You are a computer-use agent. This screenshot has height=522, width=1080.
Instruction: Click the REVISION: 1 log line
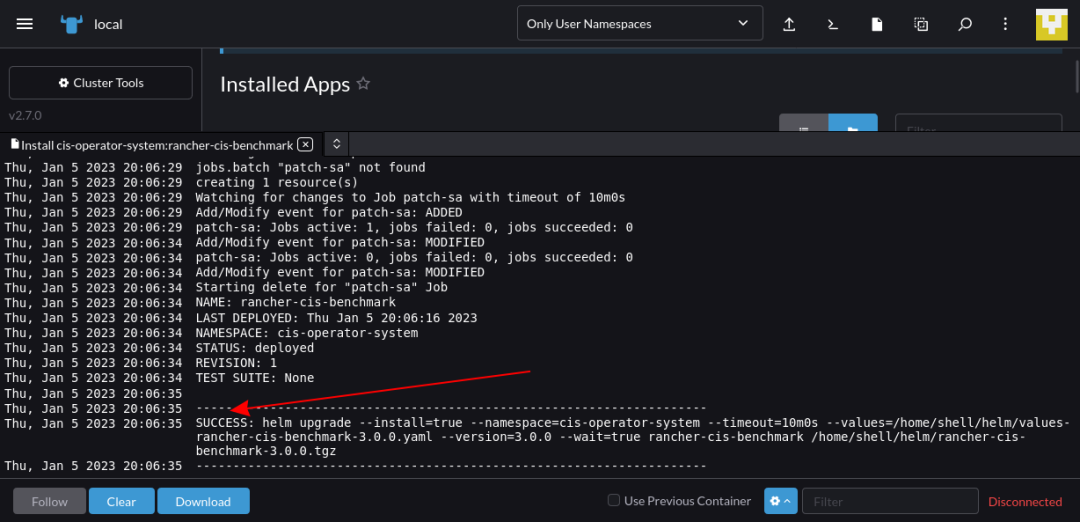tap(236, 363)
